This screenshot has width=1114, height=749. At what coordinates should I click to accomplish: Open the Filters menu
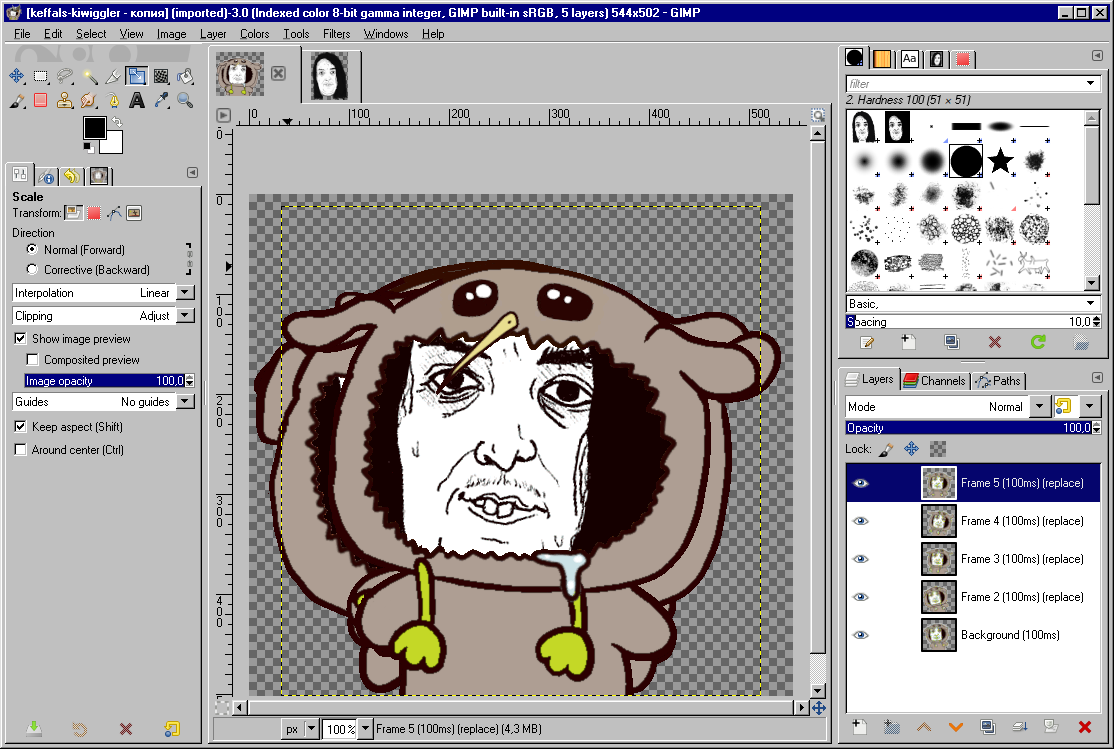[336, 33]
